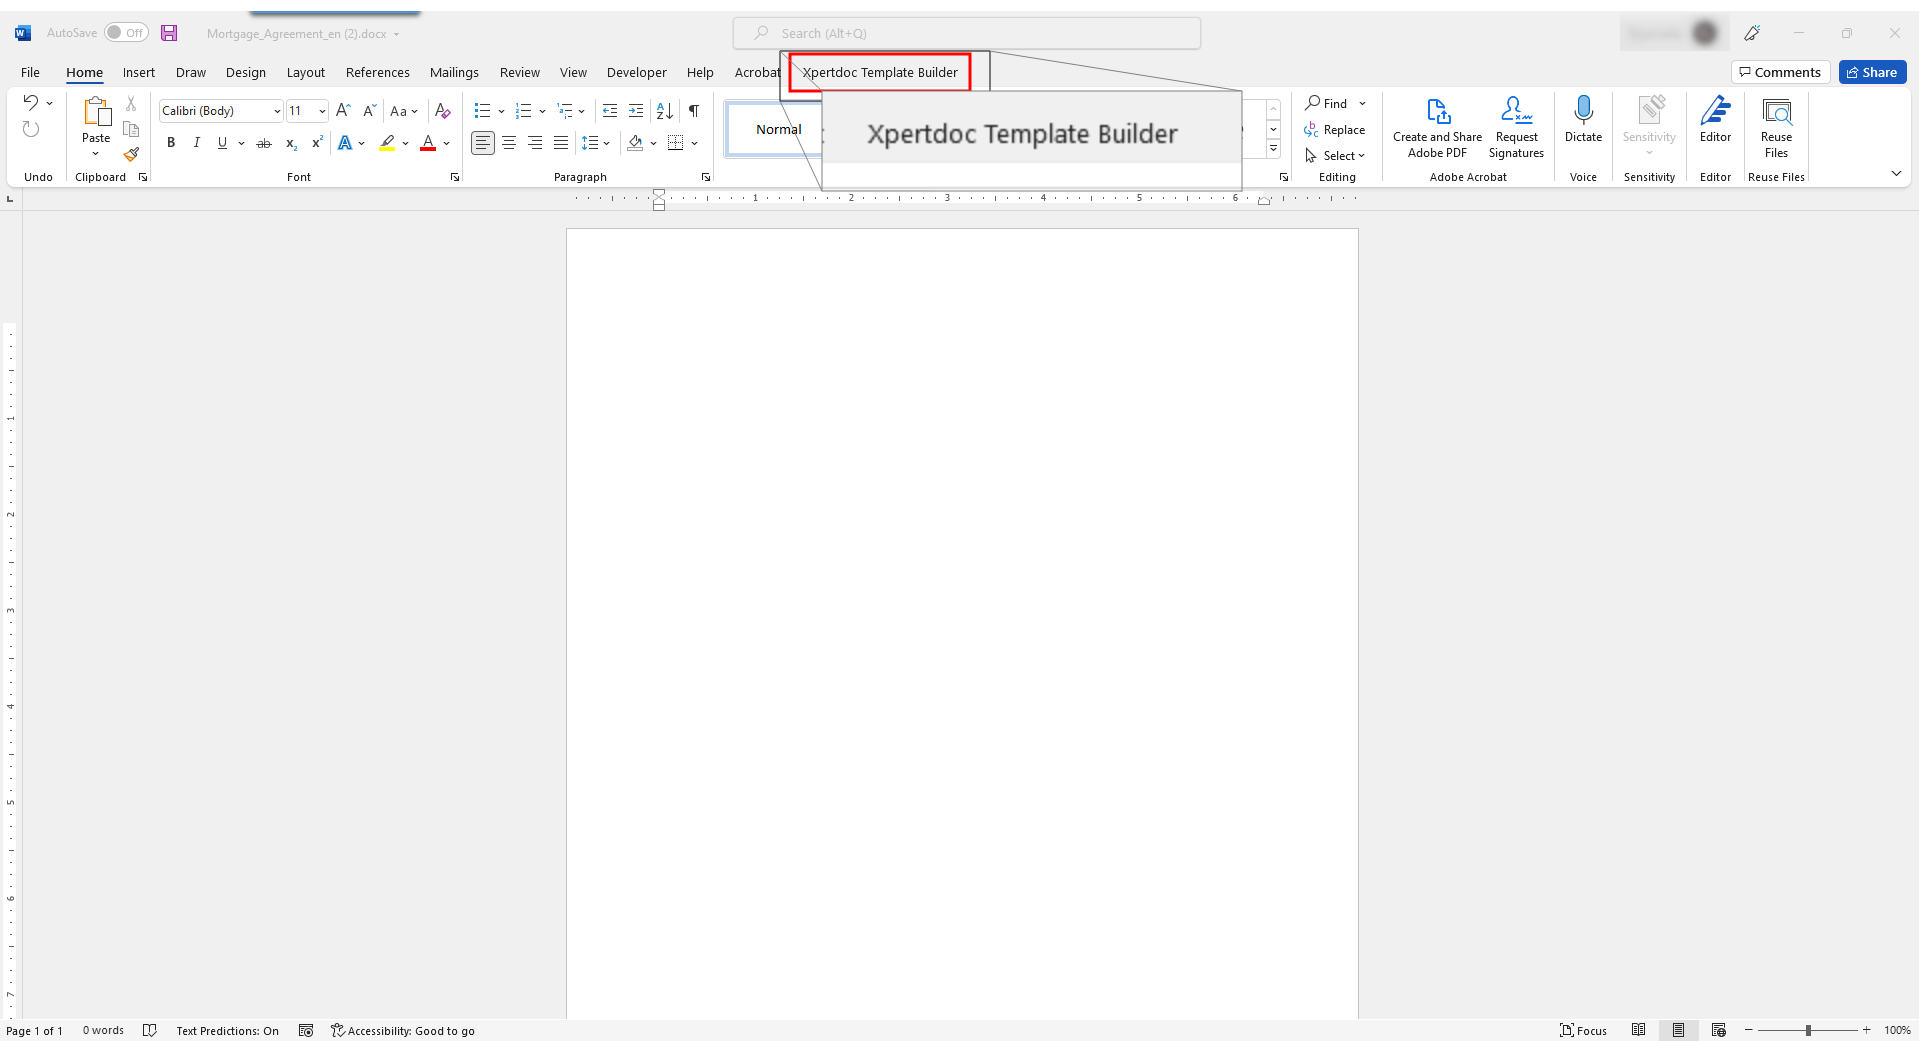Switch to Web Layout view
Viewport: 1919px width, 1041px height.
click(x=1719, y=1030)
